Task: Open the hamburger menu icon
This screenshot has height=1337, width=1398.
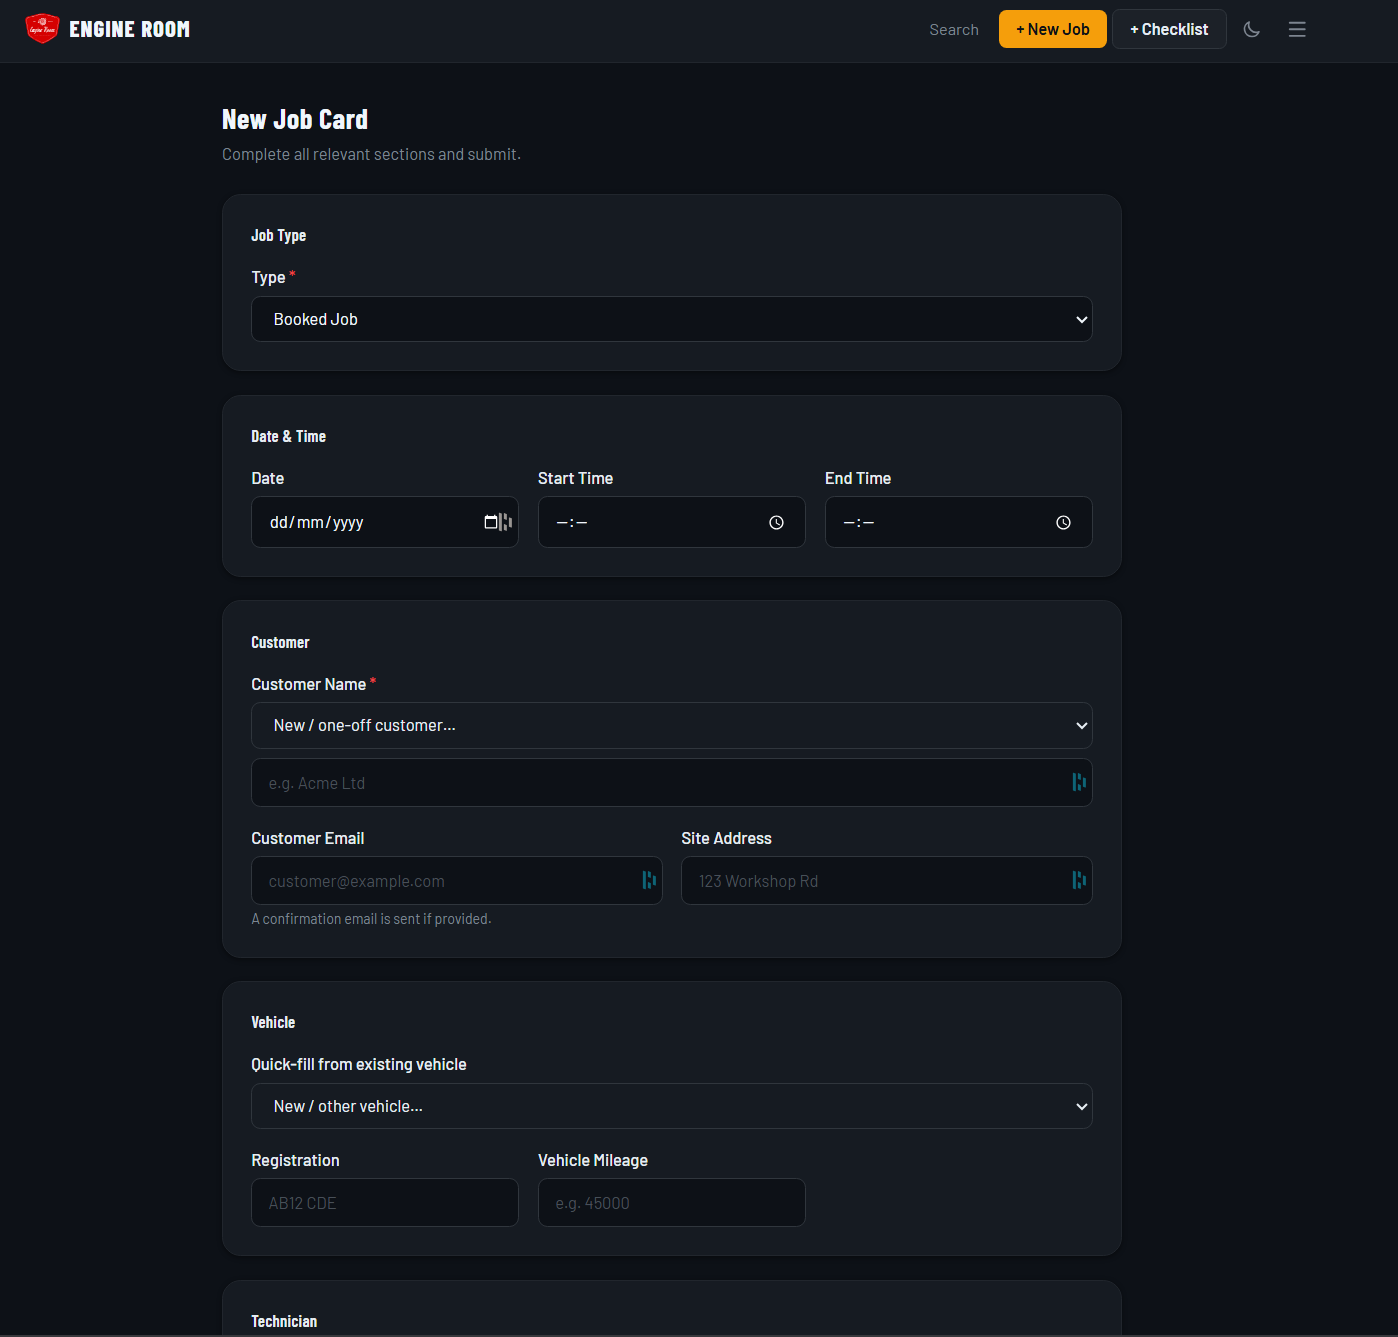Action: point(1297,29)
